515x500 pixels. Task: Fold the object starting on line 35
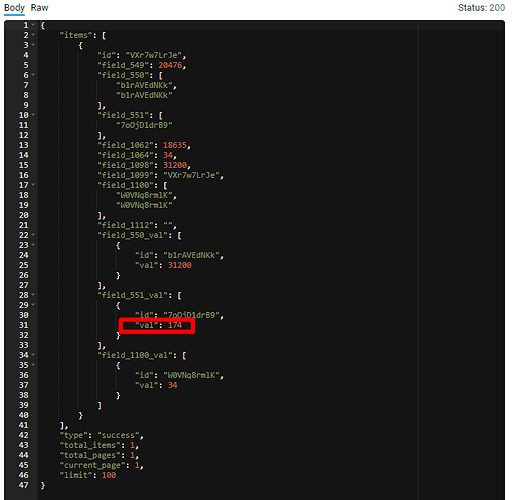coord(33,365)
